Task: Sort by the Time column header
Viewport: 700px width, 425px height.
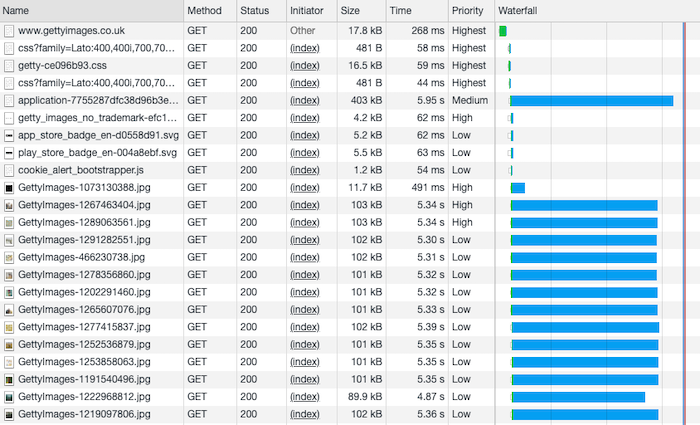Action: [400, 10]
